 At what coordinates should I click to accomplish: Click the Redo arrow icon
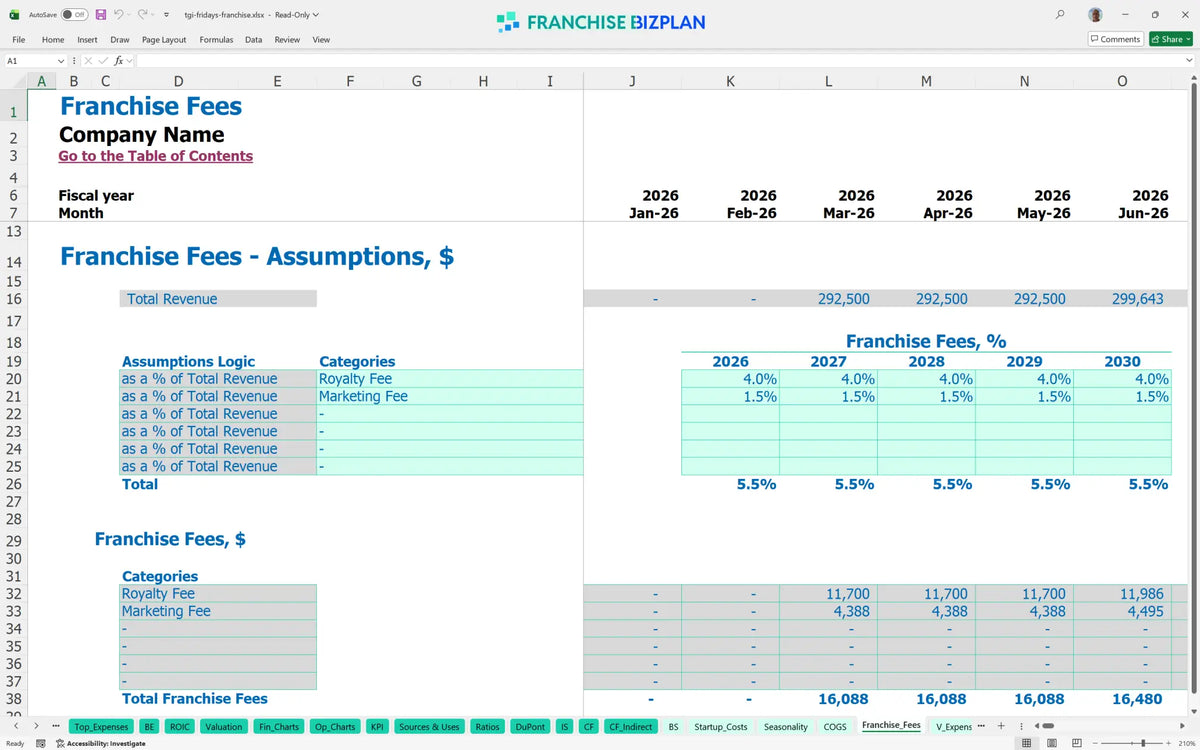[143, 15]
